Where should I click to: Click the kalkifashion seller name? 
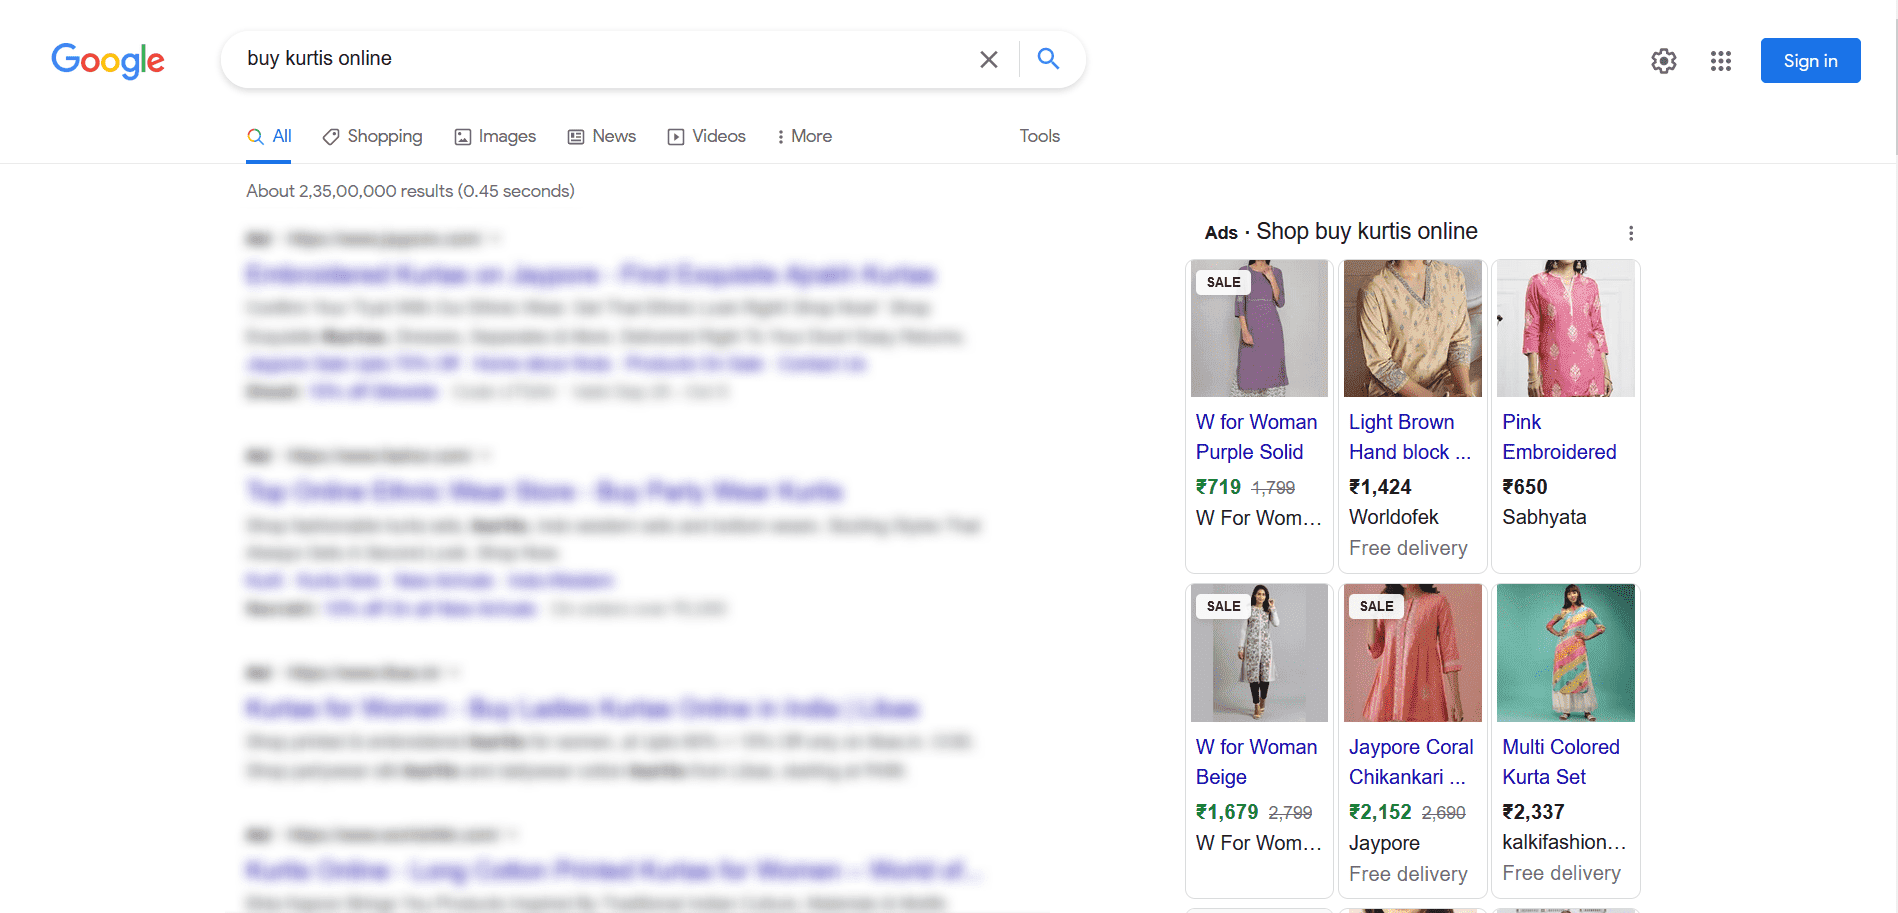(1564, 842)
